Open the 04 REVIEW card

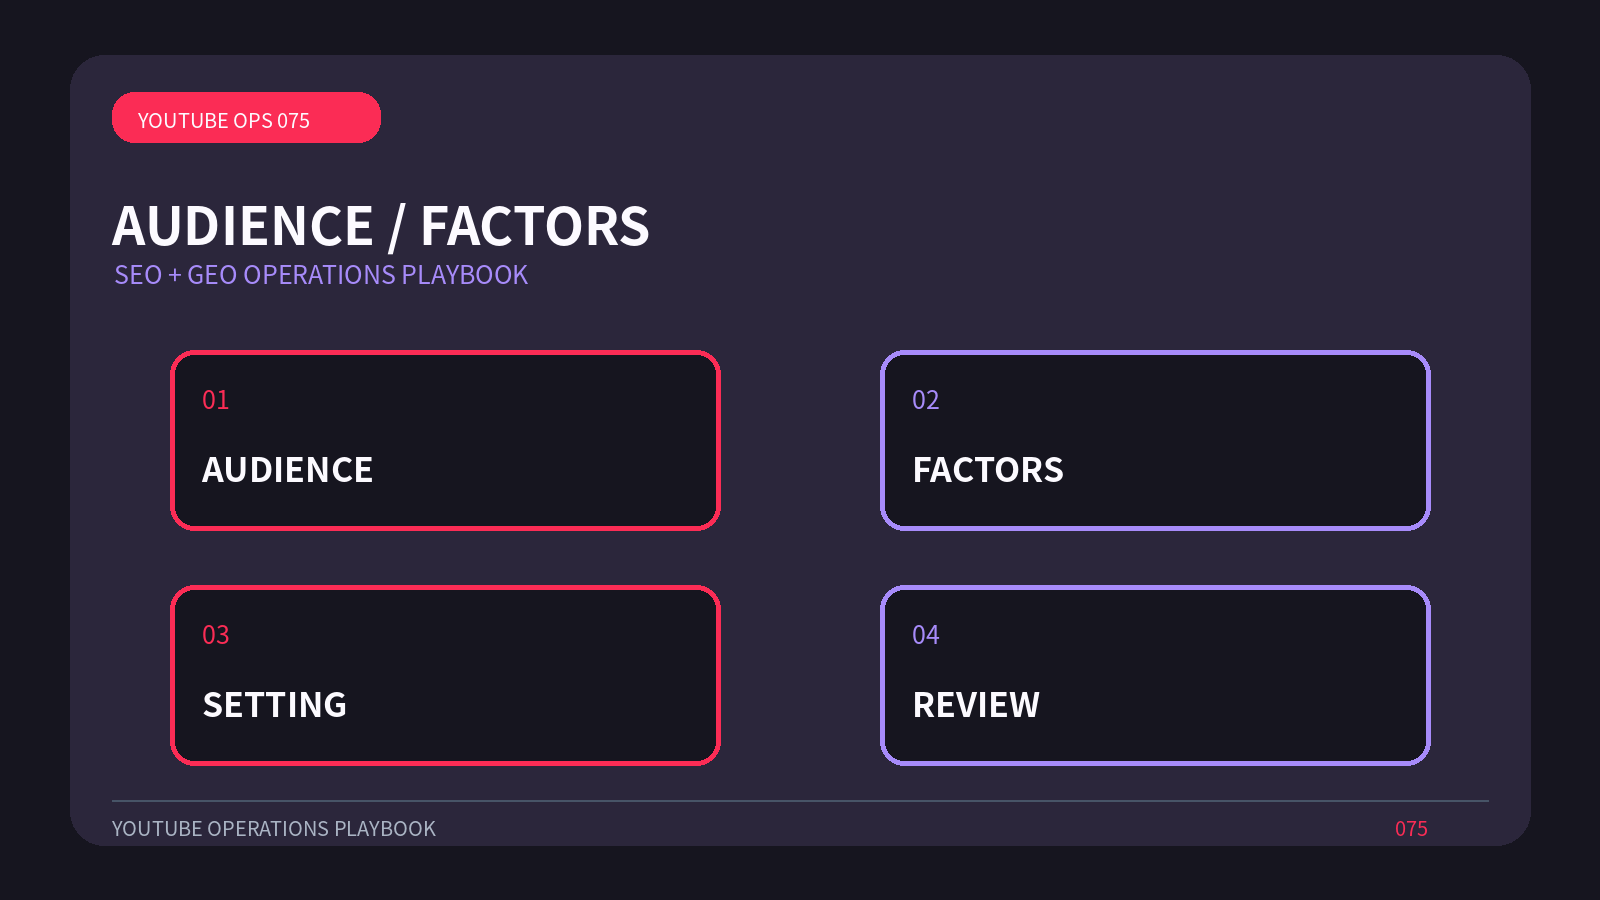coord(1155,675)
